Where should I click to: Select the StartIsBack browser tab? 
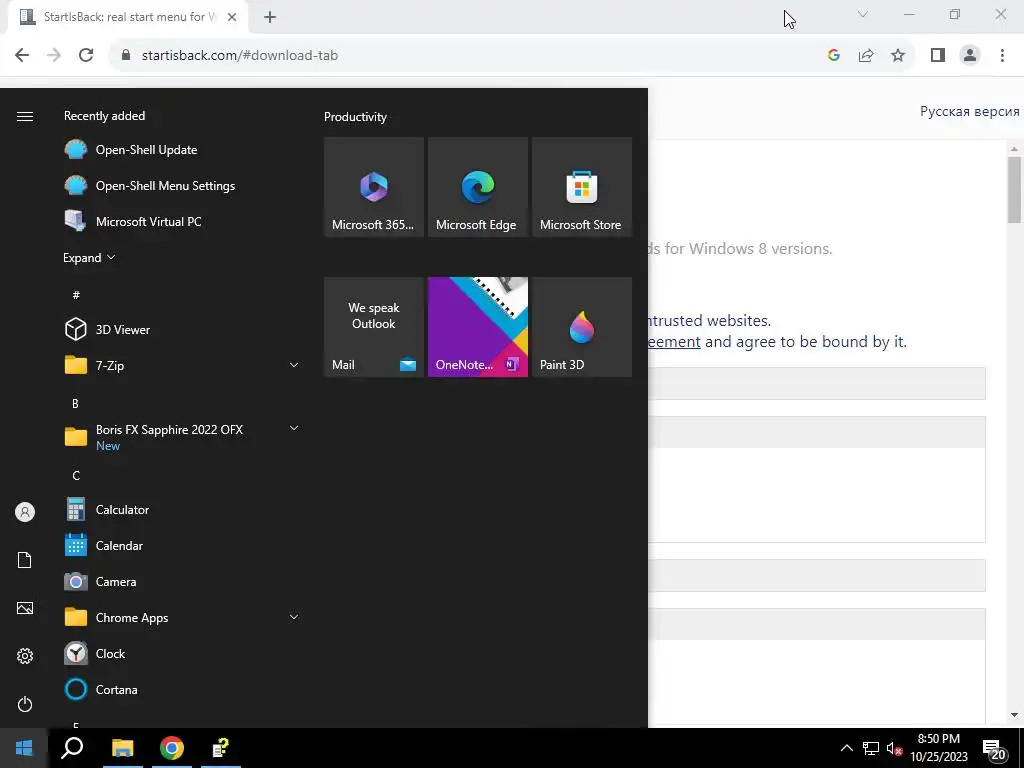click(x=128, y=17)
